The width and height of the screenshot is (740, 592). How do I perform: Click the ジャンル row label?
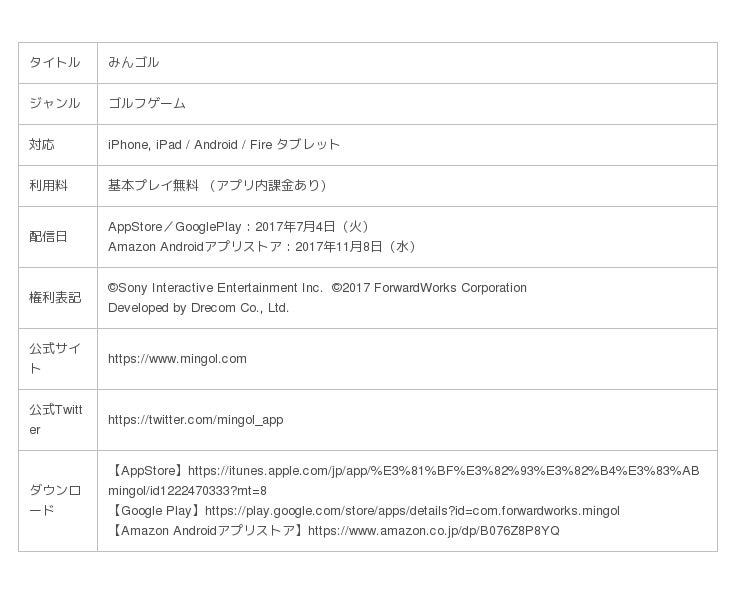click(x=55, y=104)
